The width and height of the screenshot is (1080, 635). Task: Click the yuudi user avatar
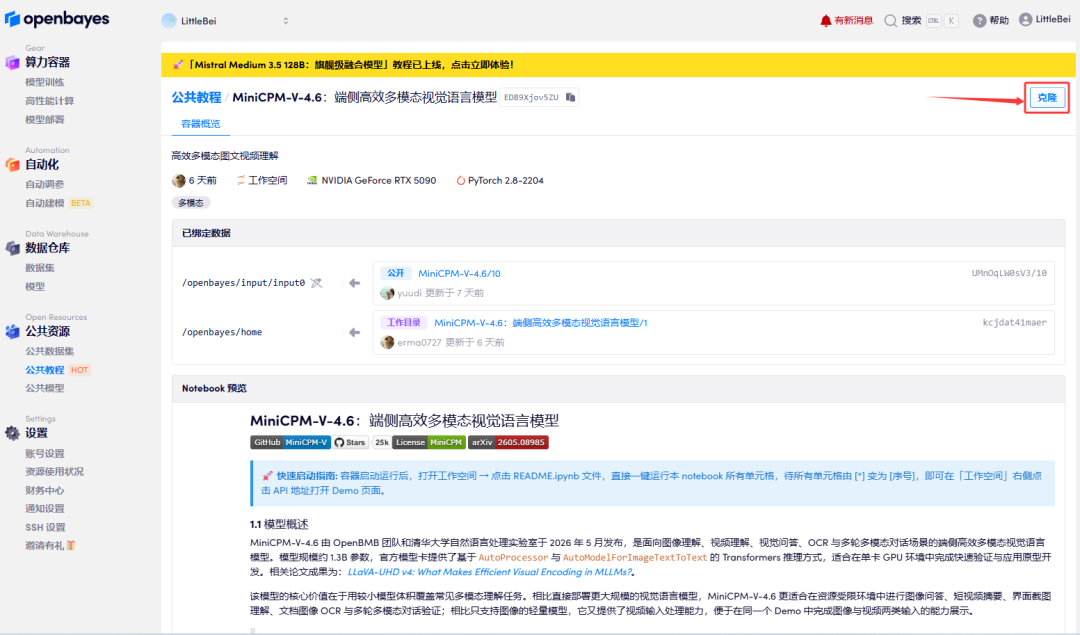[x=387, y=293]
